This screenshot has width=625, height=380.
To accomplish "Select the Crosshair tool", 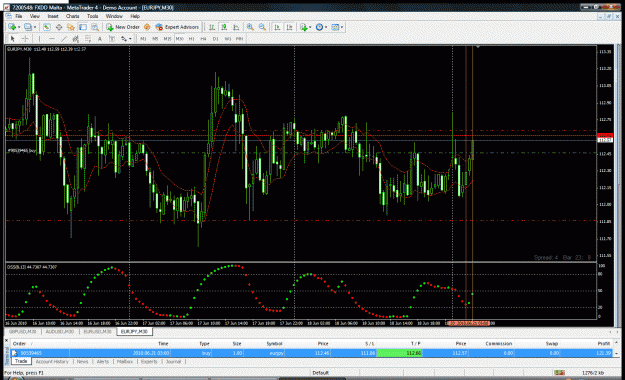I will coord(25,39).
